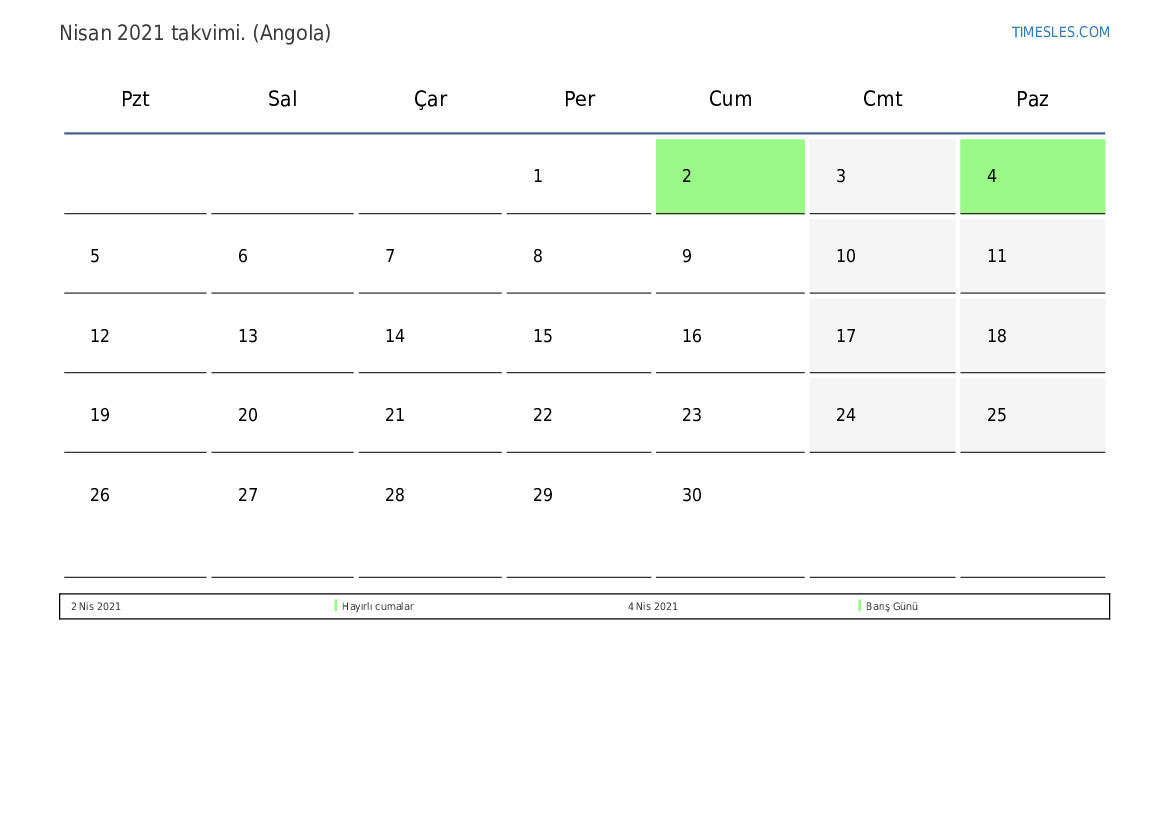
Task: Open the TIMESLES.COM link
Action: [x=1060, y=32]
